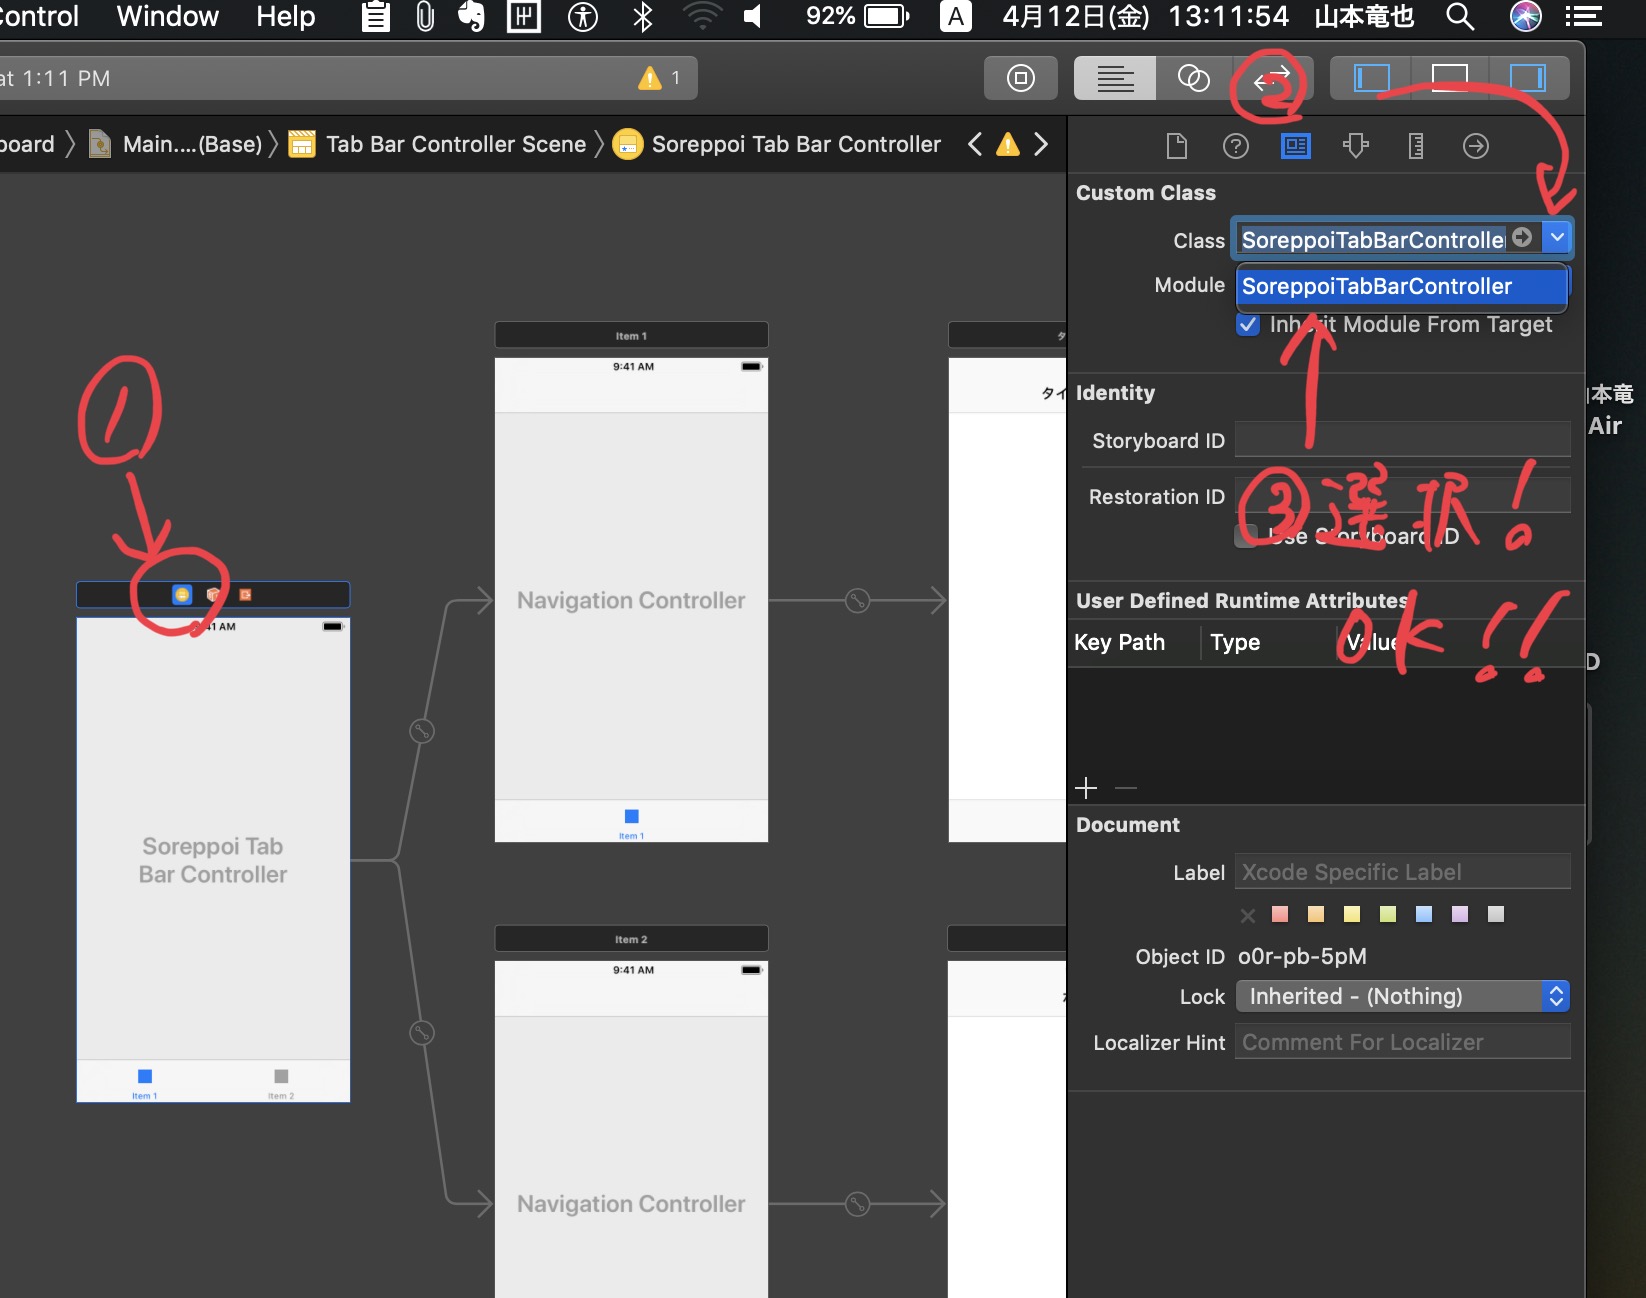Click the Library button in toolbar
This screenshot has width=1646, height=1298.
(1020, 78)
